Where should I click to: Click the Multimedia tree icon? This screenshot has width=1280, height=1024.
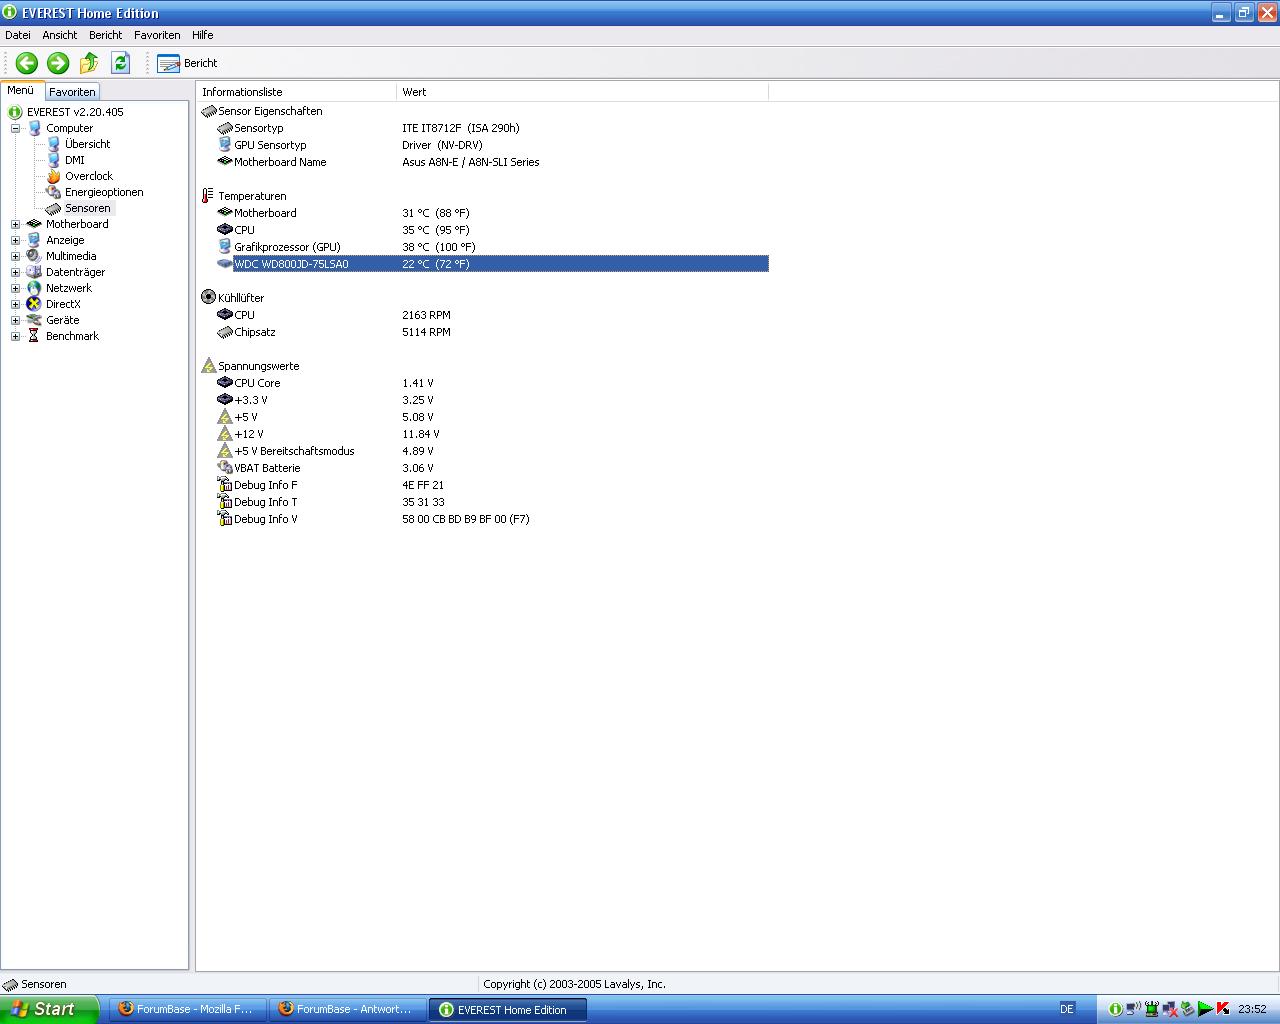click(34, 256)
